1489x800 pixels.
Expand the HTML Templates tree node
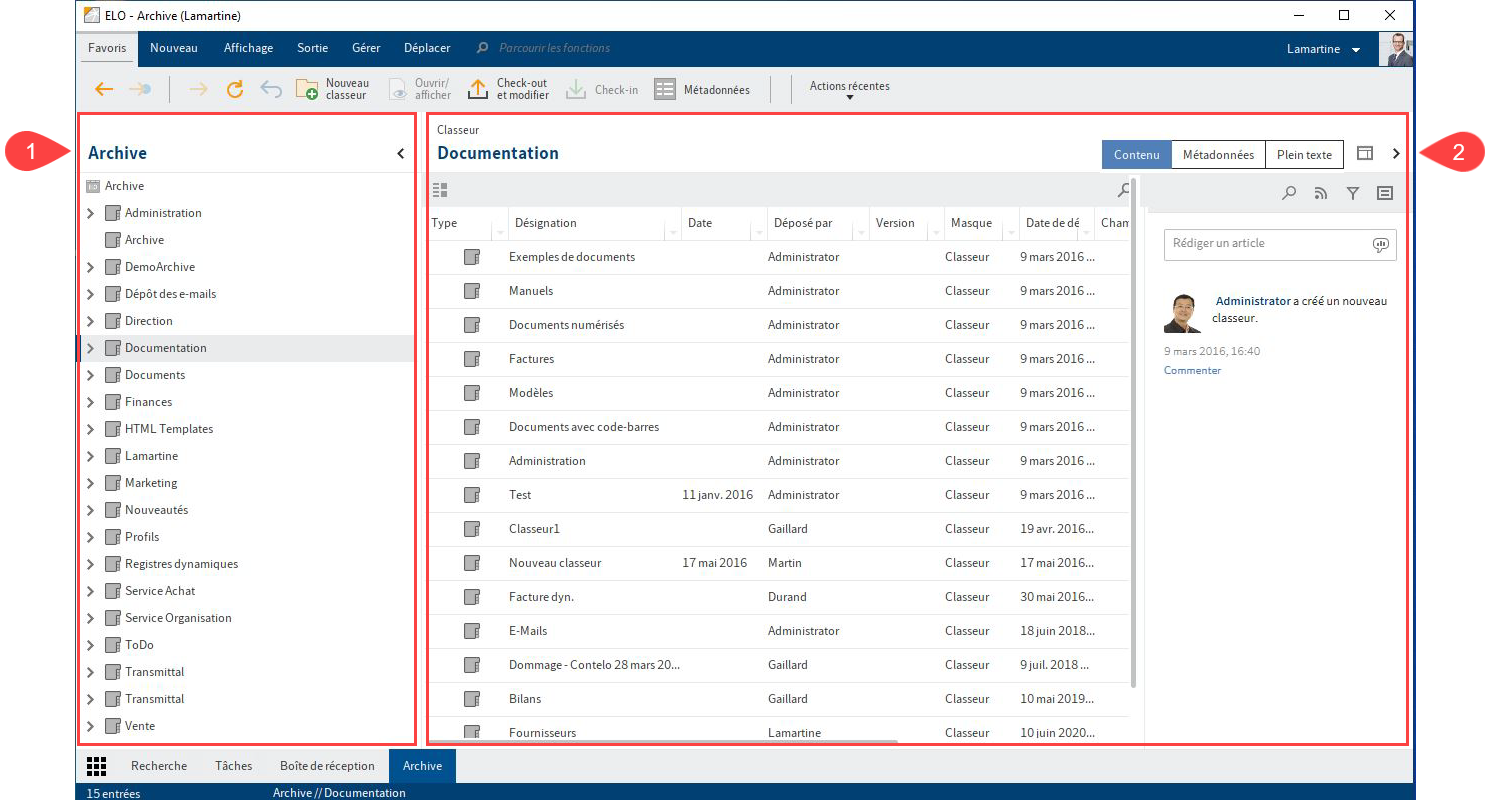tap(90, 429)
